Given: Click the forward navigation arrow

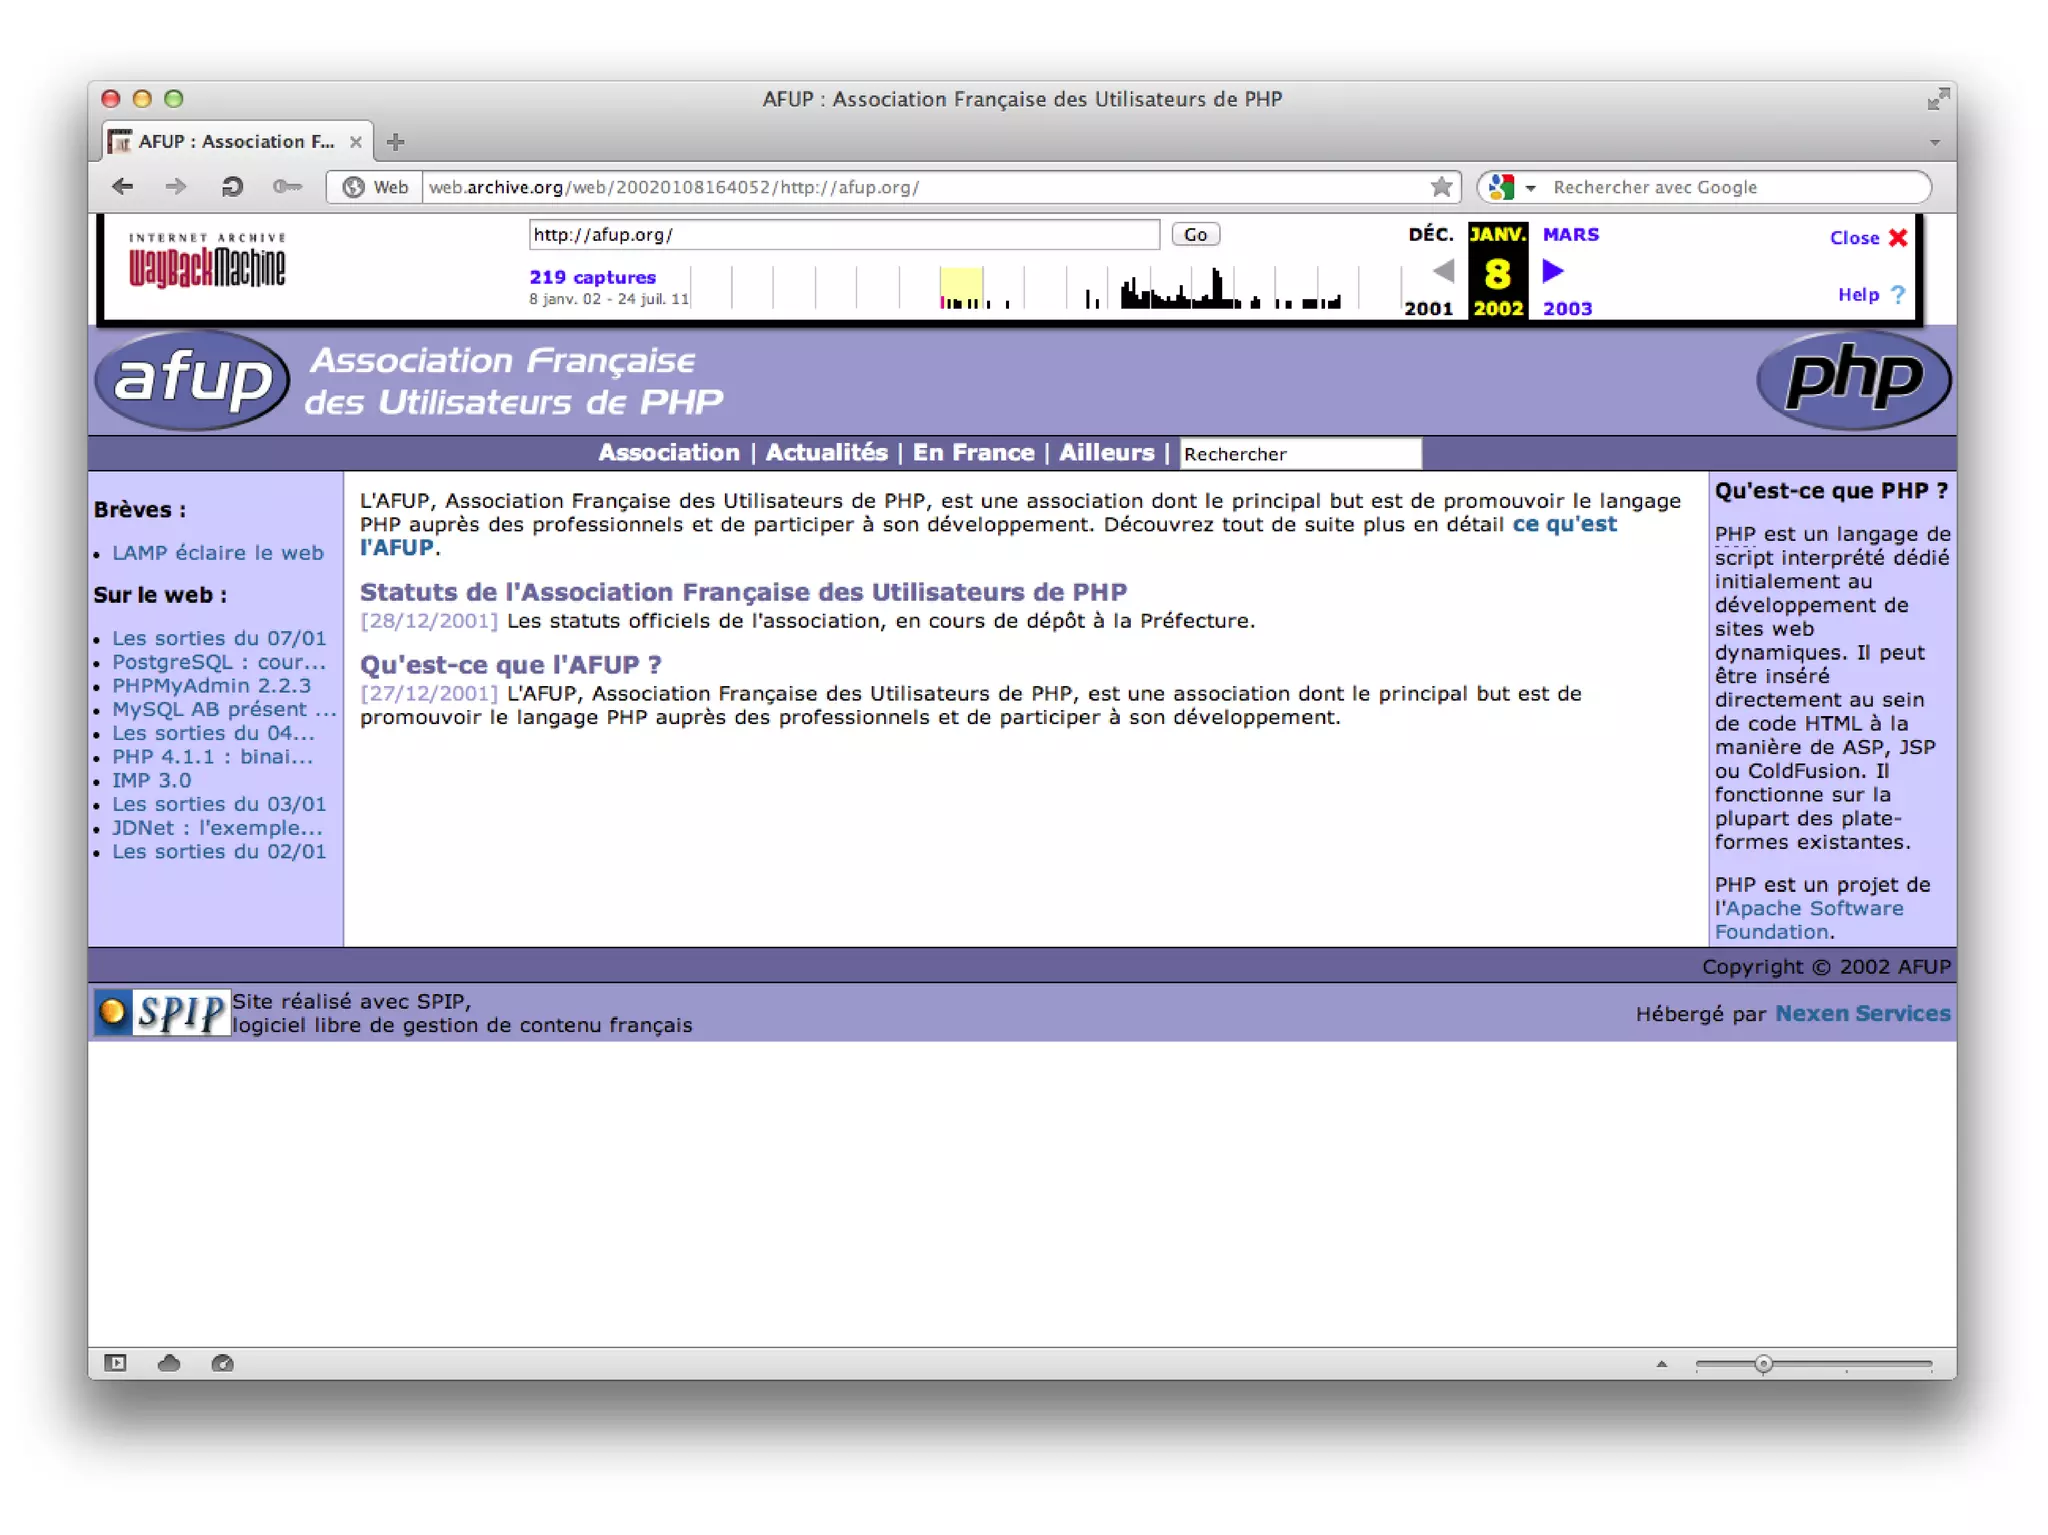Looking at the screenshot, I should [x=176, y=187].
